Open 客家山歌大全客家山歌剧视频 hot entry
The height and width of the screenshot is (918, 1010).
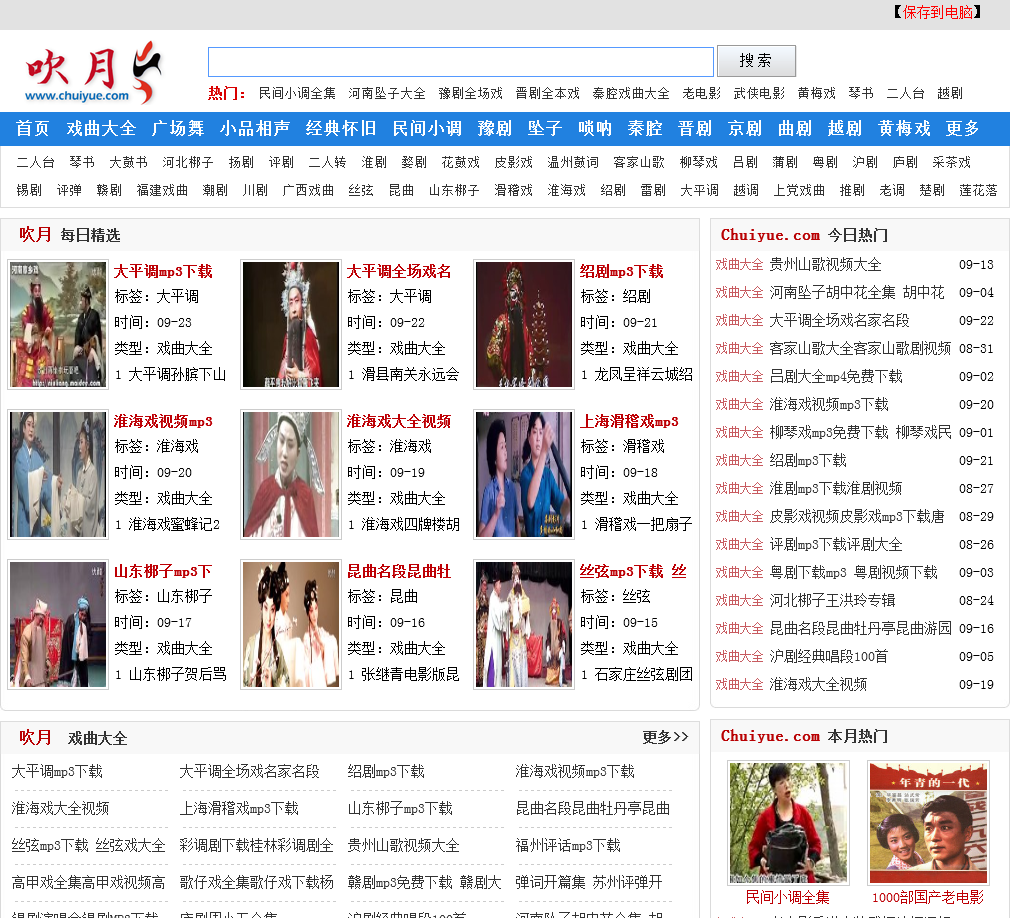(860, 349)
